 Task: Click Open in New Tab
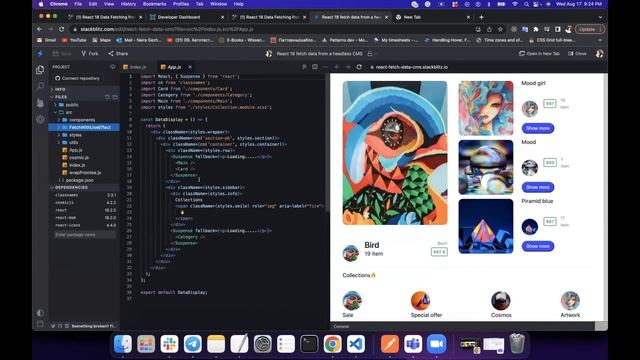click(x=539, y=53)
